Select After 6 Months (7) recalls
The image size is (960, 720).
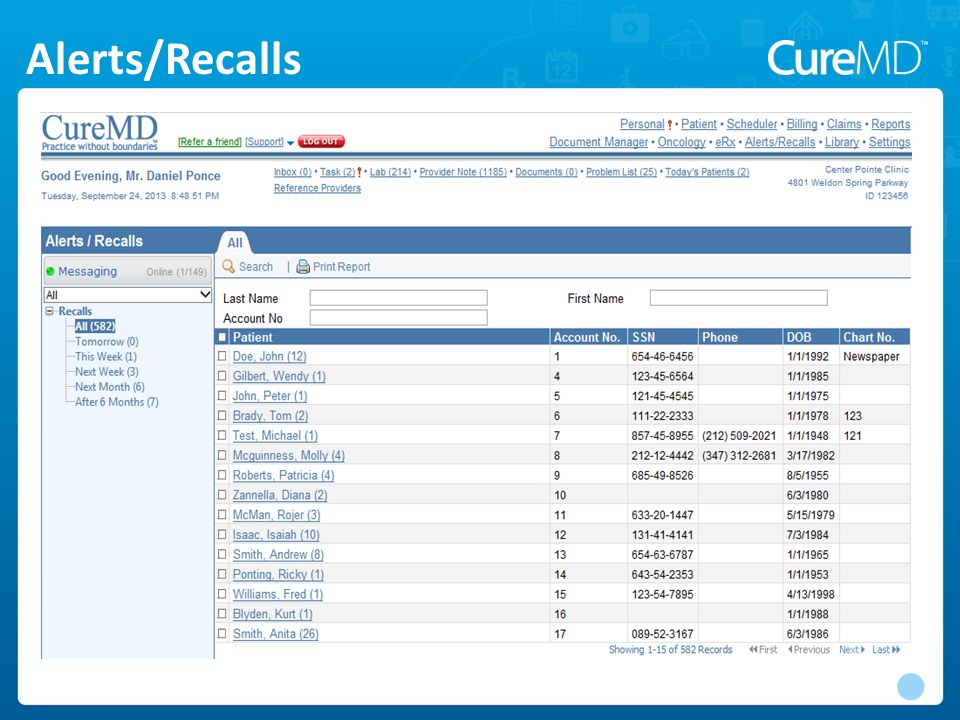pyautogui.click(x=116, y=402)
